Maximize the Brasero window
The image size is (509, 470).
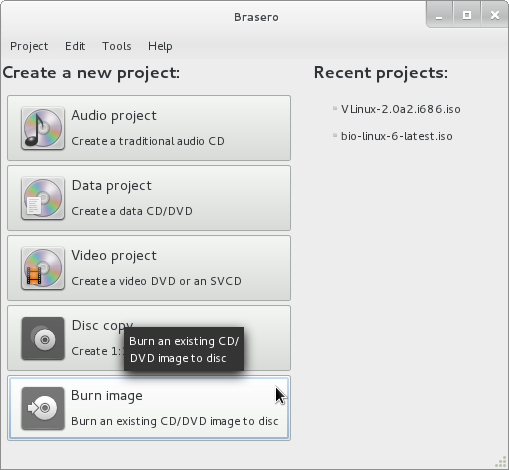coord(467,15)
